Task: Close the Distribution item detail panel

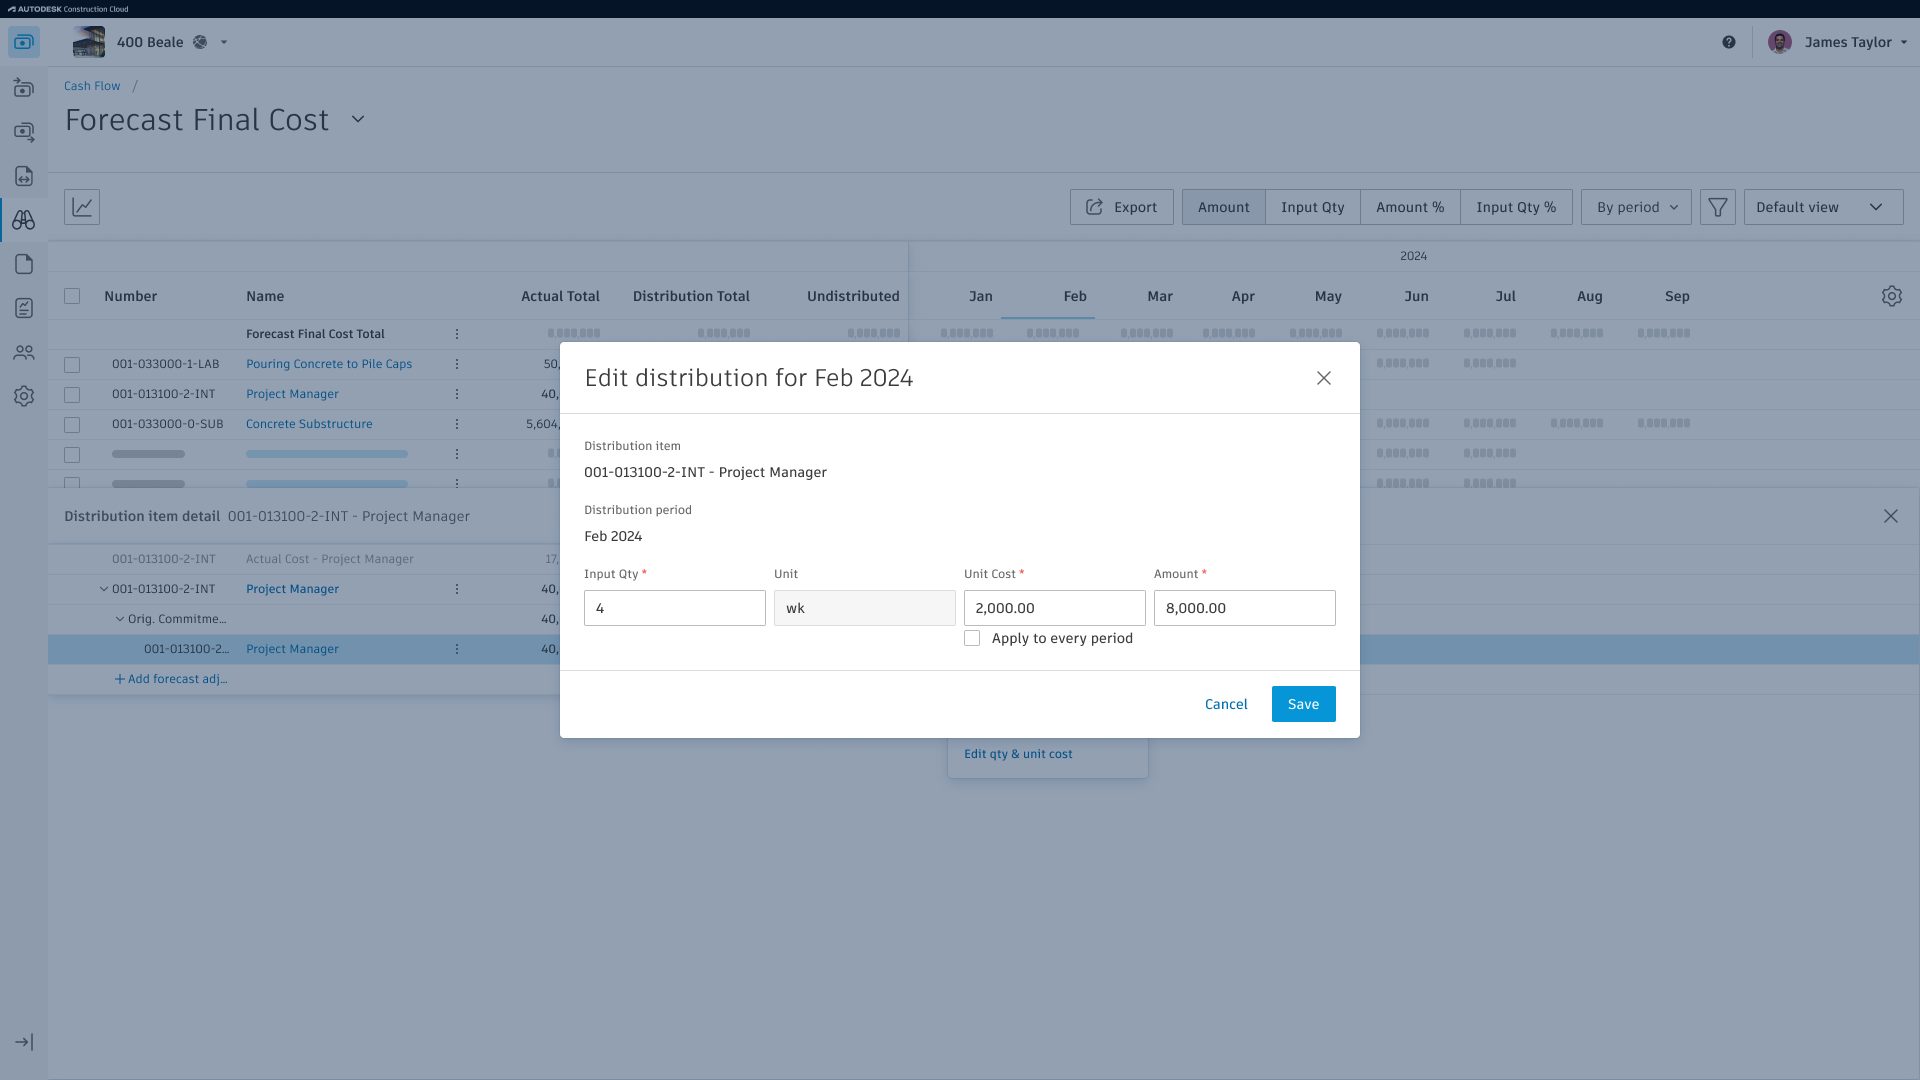Action: coord(1890,516)
